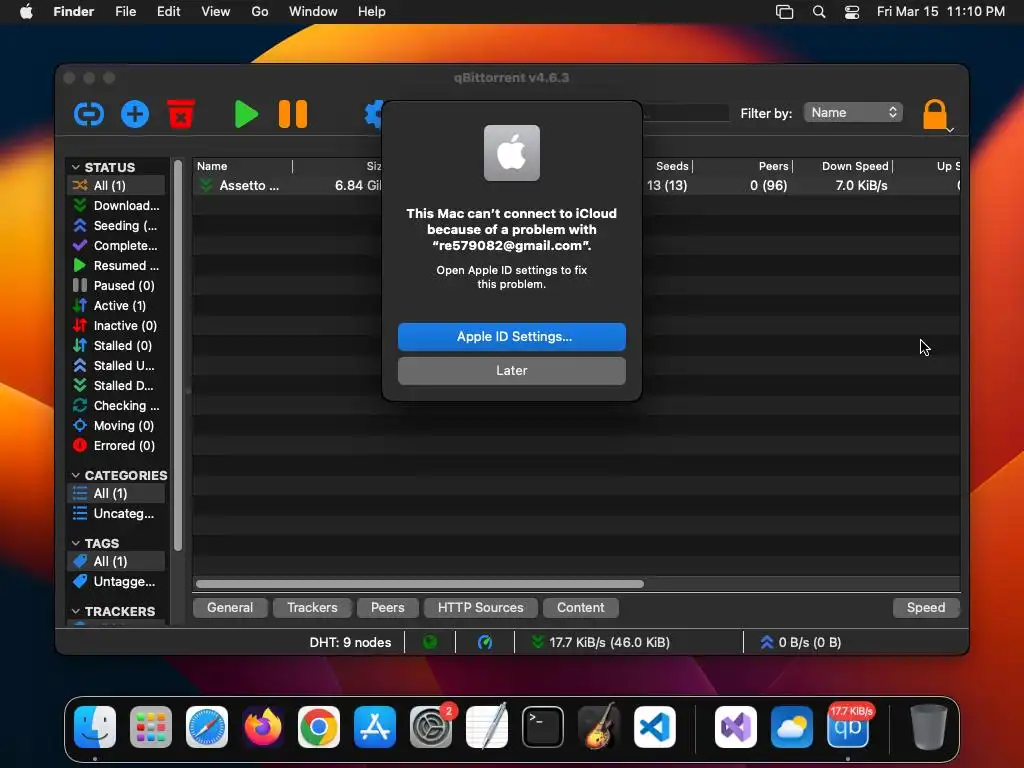This screenshot has width=1024, height=768.
Task: Sort by the Down Speed column header
Action: click(x=842, y=167)
